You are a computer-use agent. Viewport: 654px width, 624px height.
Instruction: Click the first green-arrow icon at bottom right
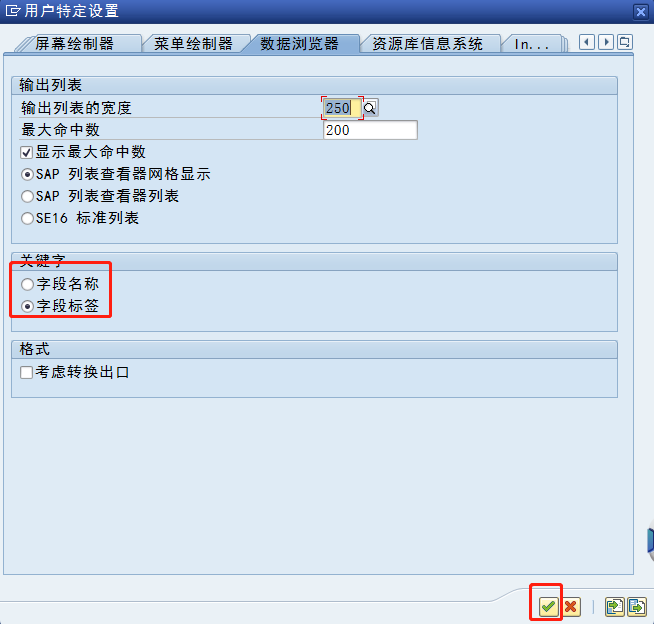614,606
